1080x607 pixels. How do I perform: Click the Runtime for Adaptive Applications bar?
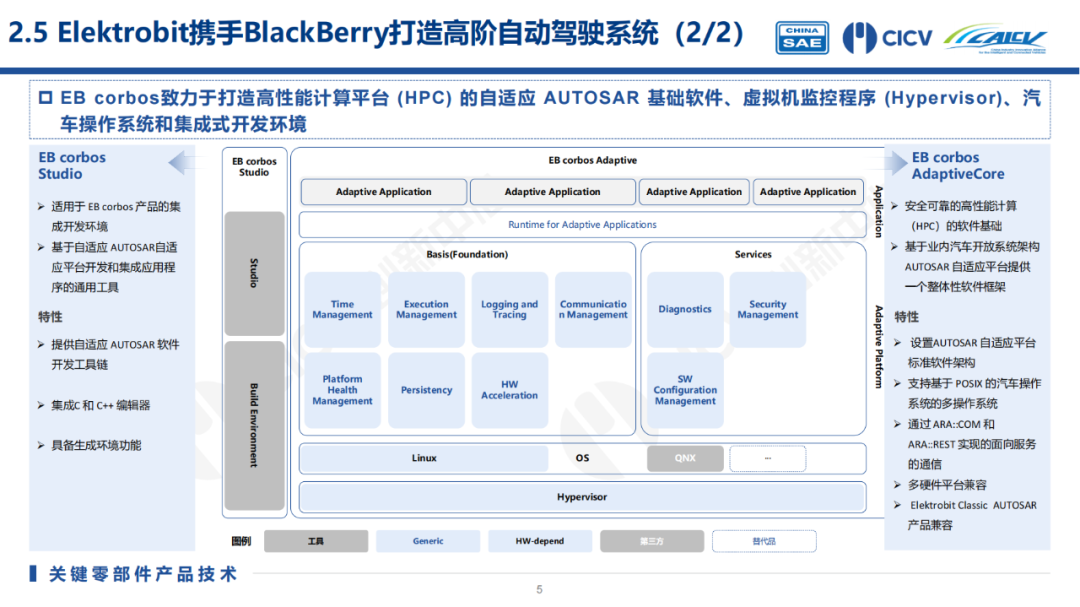tap(582, 225)
